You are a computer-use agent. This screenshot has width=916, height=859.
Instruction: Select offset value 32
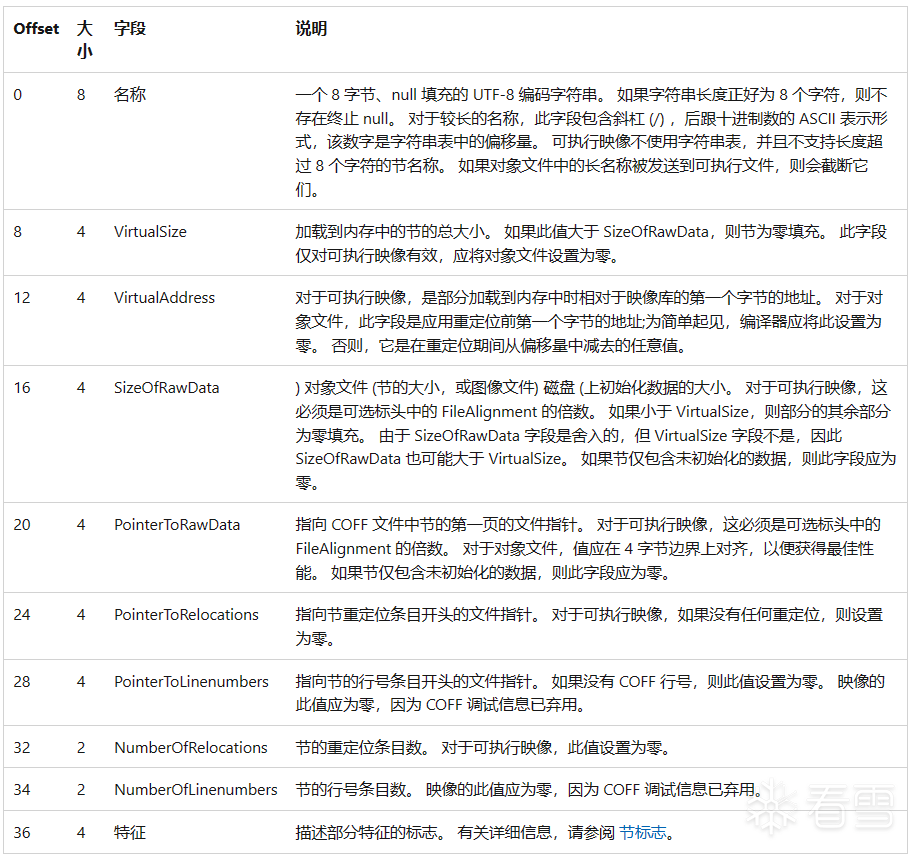click(x=22, y=747)
